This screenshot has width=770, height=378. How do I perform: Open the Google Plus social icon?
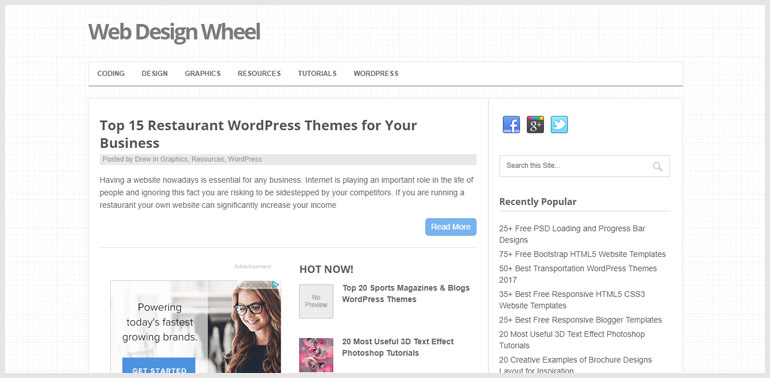tap(535, 125)
